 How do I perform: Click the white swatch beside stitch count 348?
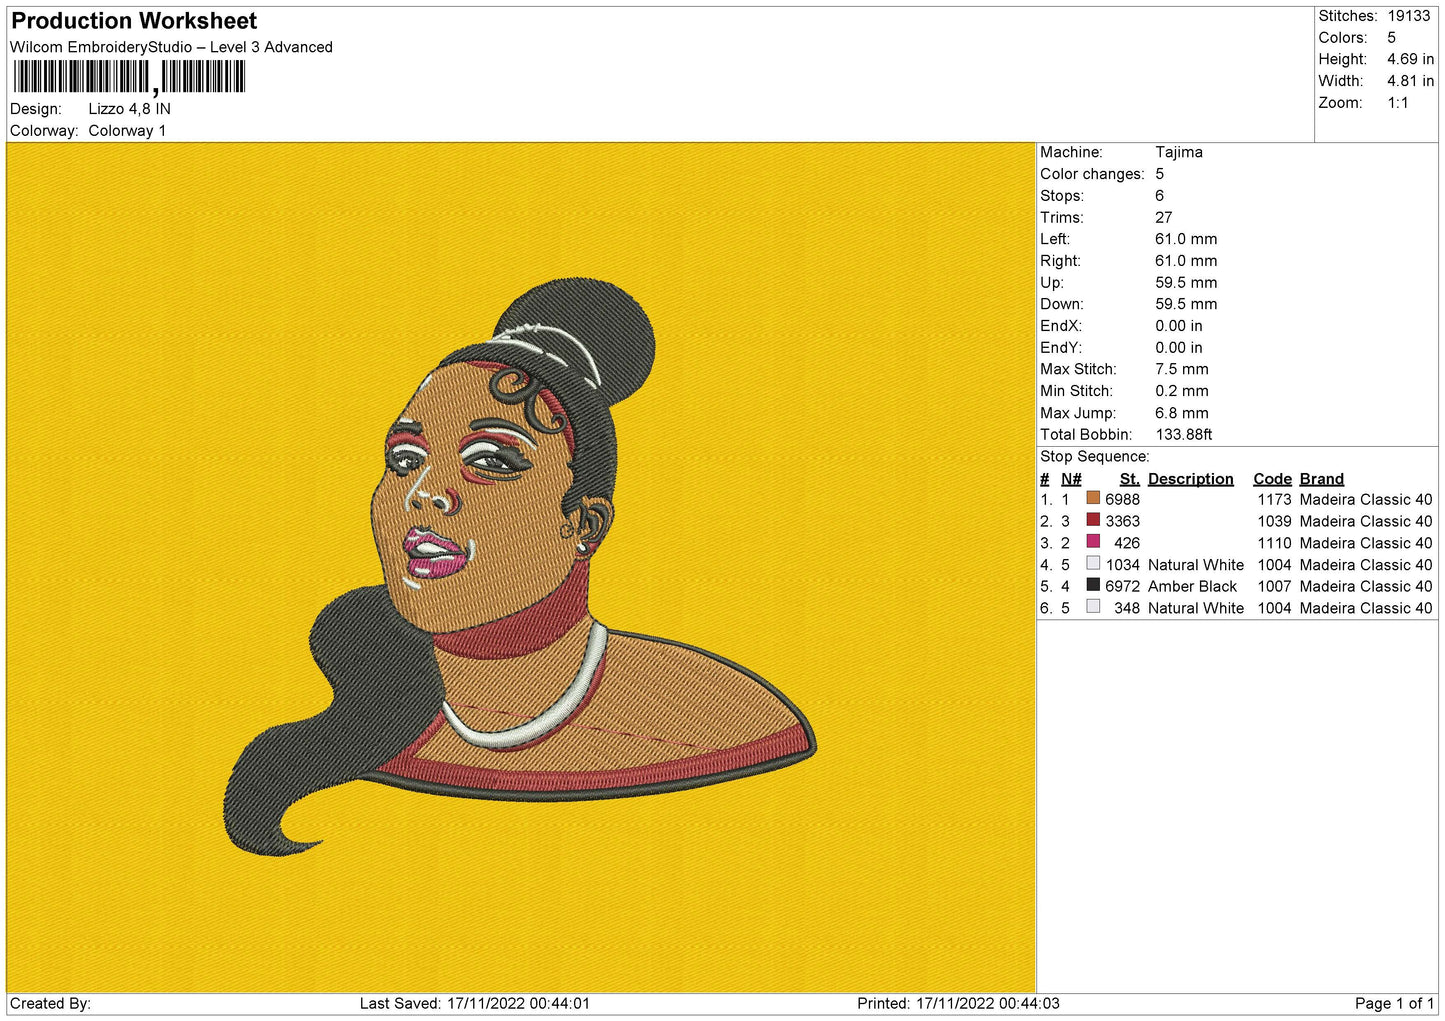pos(1093,607)
